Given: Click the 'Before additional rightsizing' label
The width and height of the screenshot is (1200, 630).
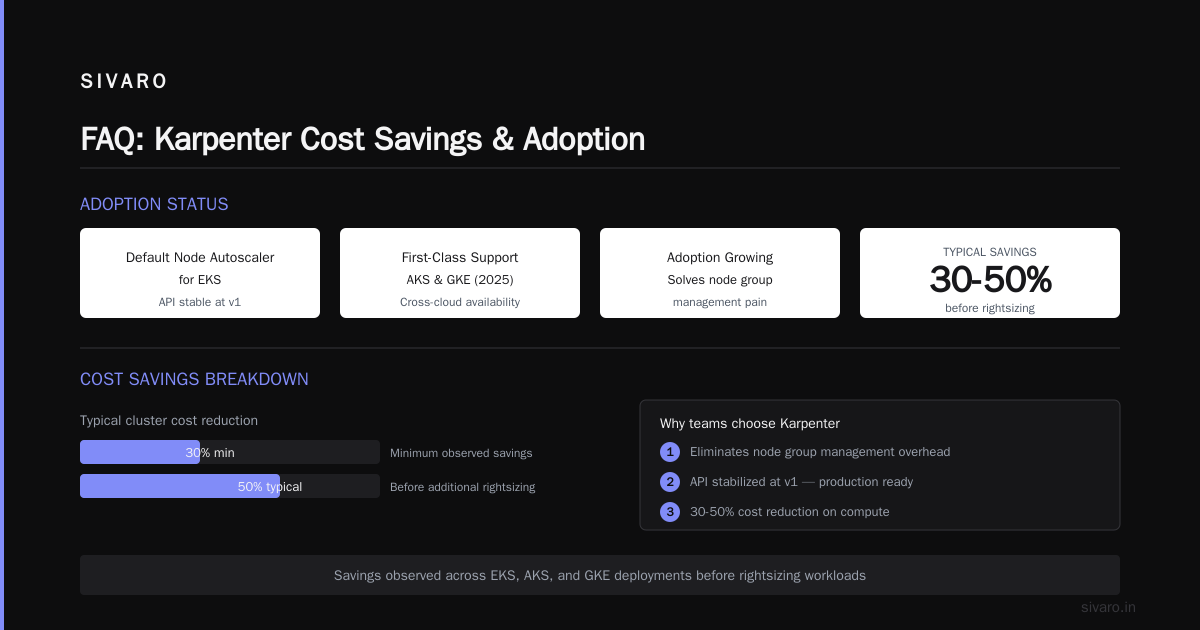Looking at the screenshot, I should tap(462, 487).
